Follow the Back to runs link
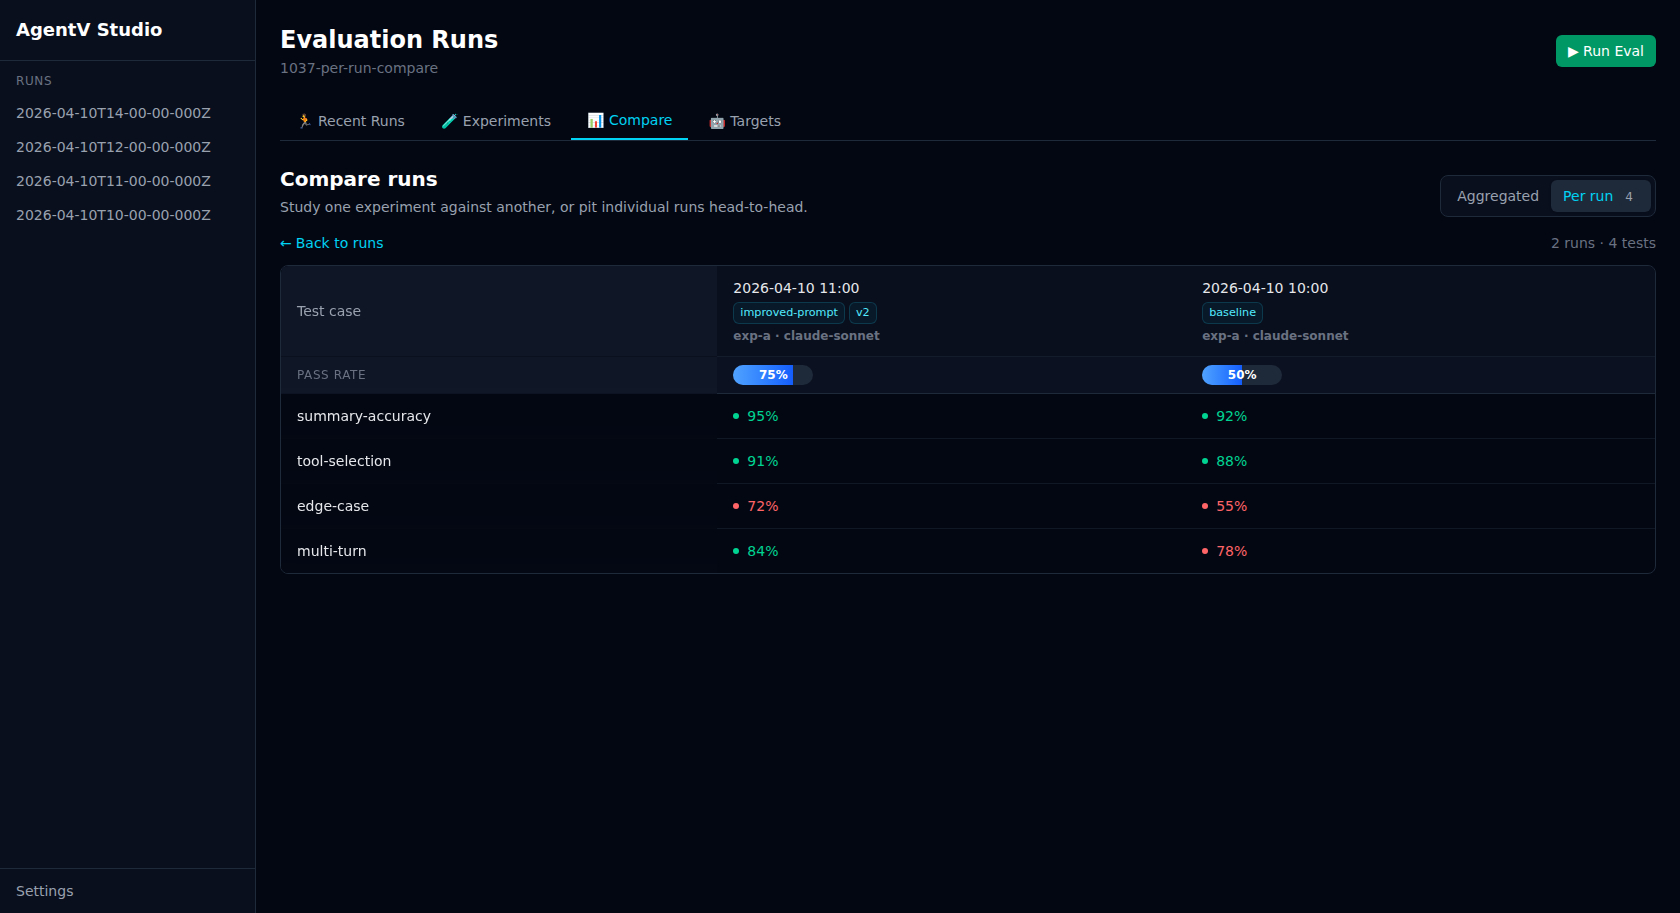 [x=339, y=243]
